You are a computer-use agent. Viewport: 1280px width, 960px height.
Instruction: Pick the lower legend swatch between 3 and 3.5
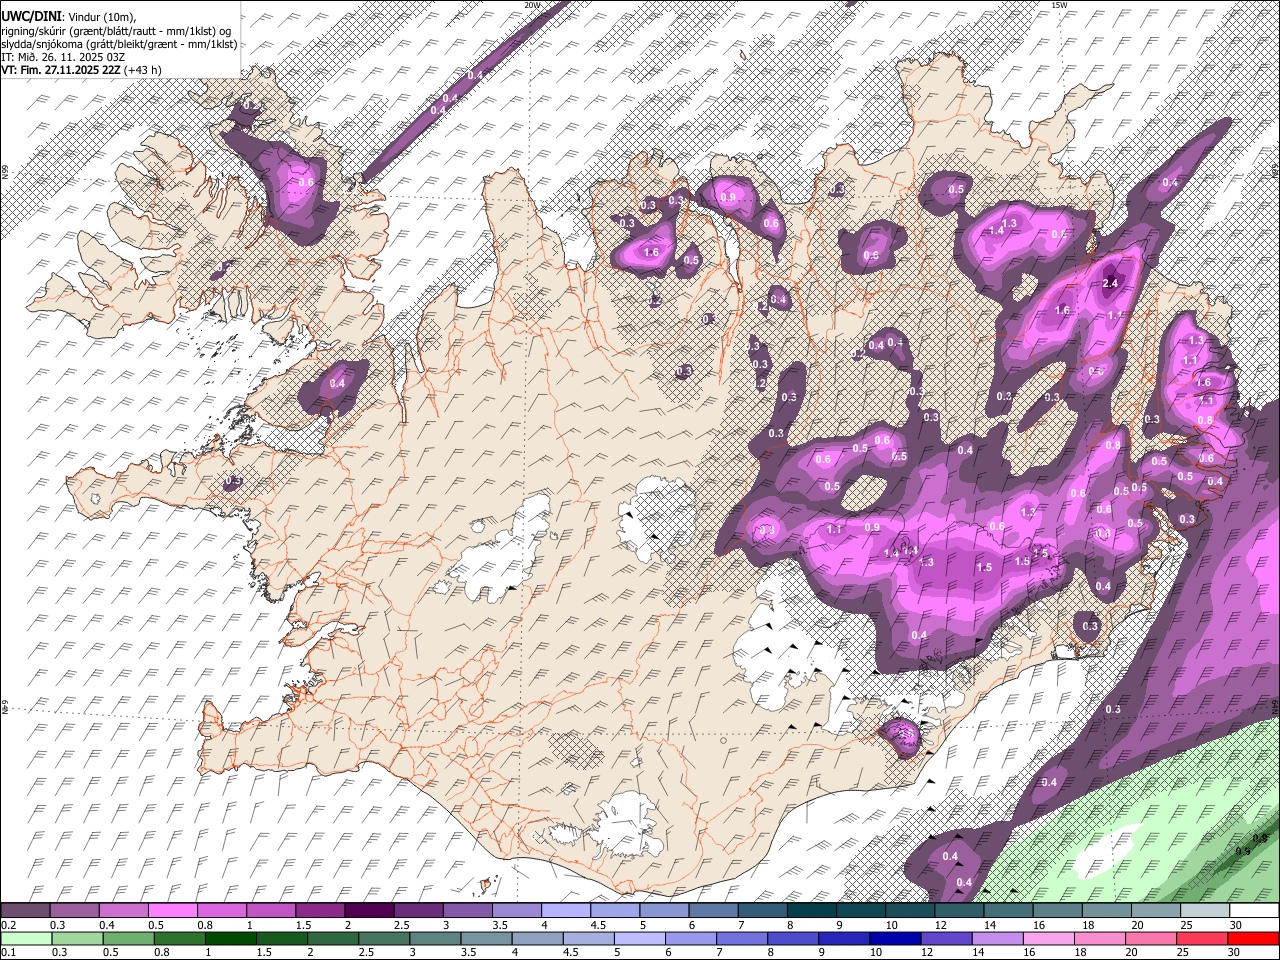[x=437, y=938]
